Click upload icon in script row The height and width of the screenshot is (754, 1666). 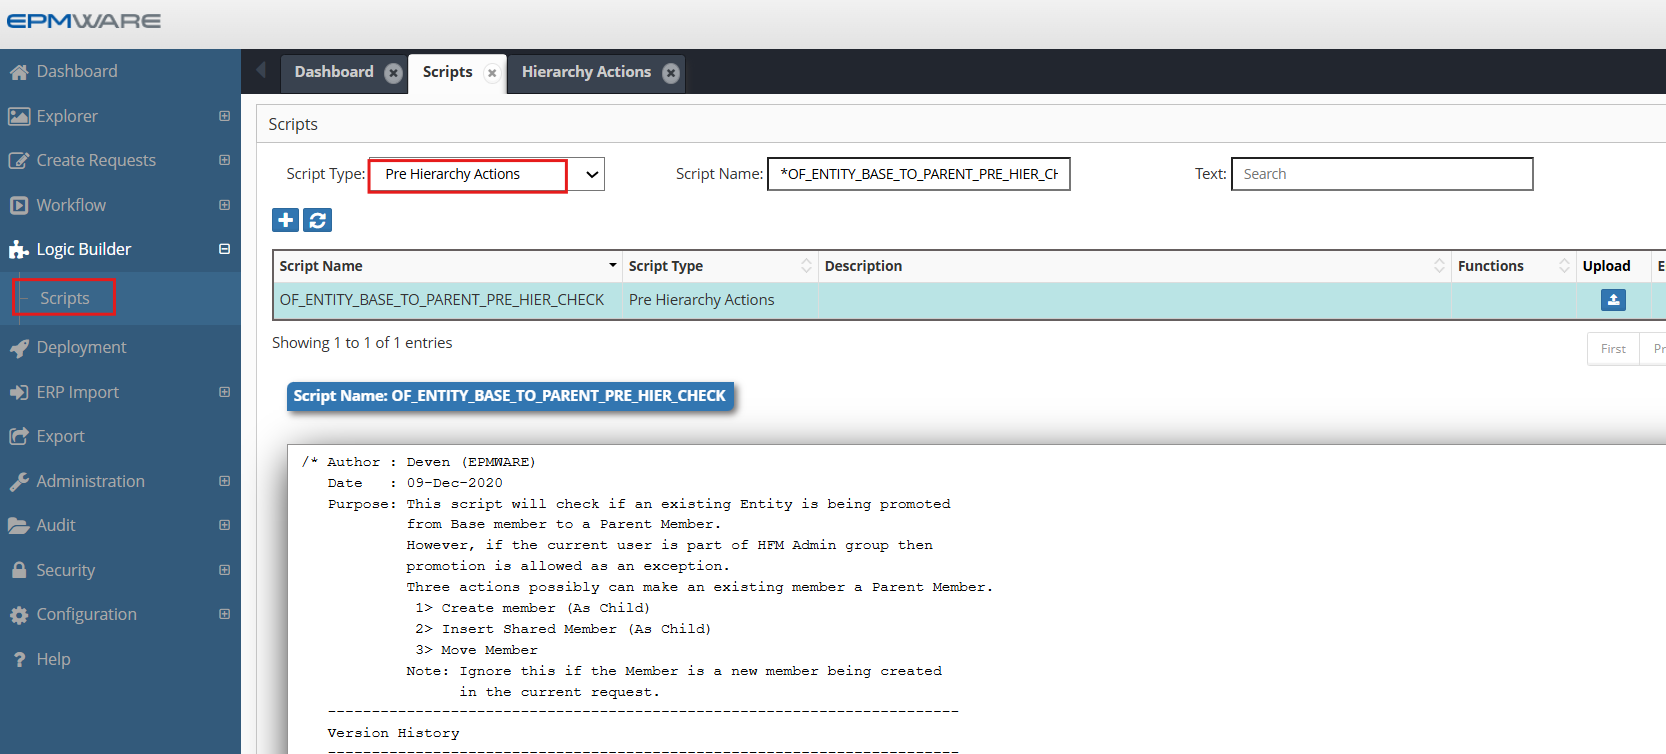click(1612, 300)
